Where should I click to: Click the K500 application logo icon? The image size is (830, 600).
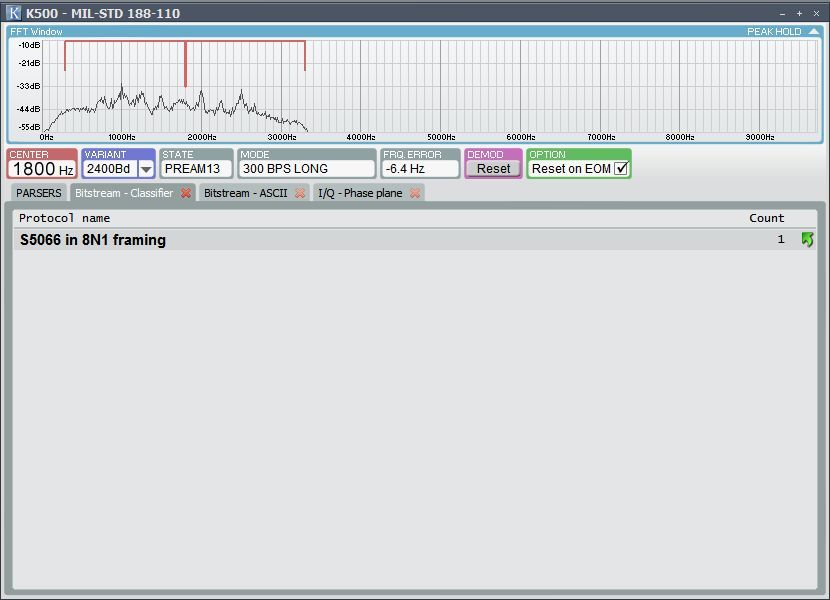coord(14,13)
